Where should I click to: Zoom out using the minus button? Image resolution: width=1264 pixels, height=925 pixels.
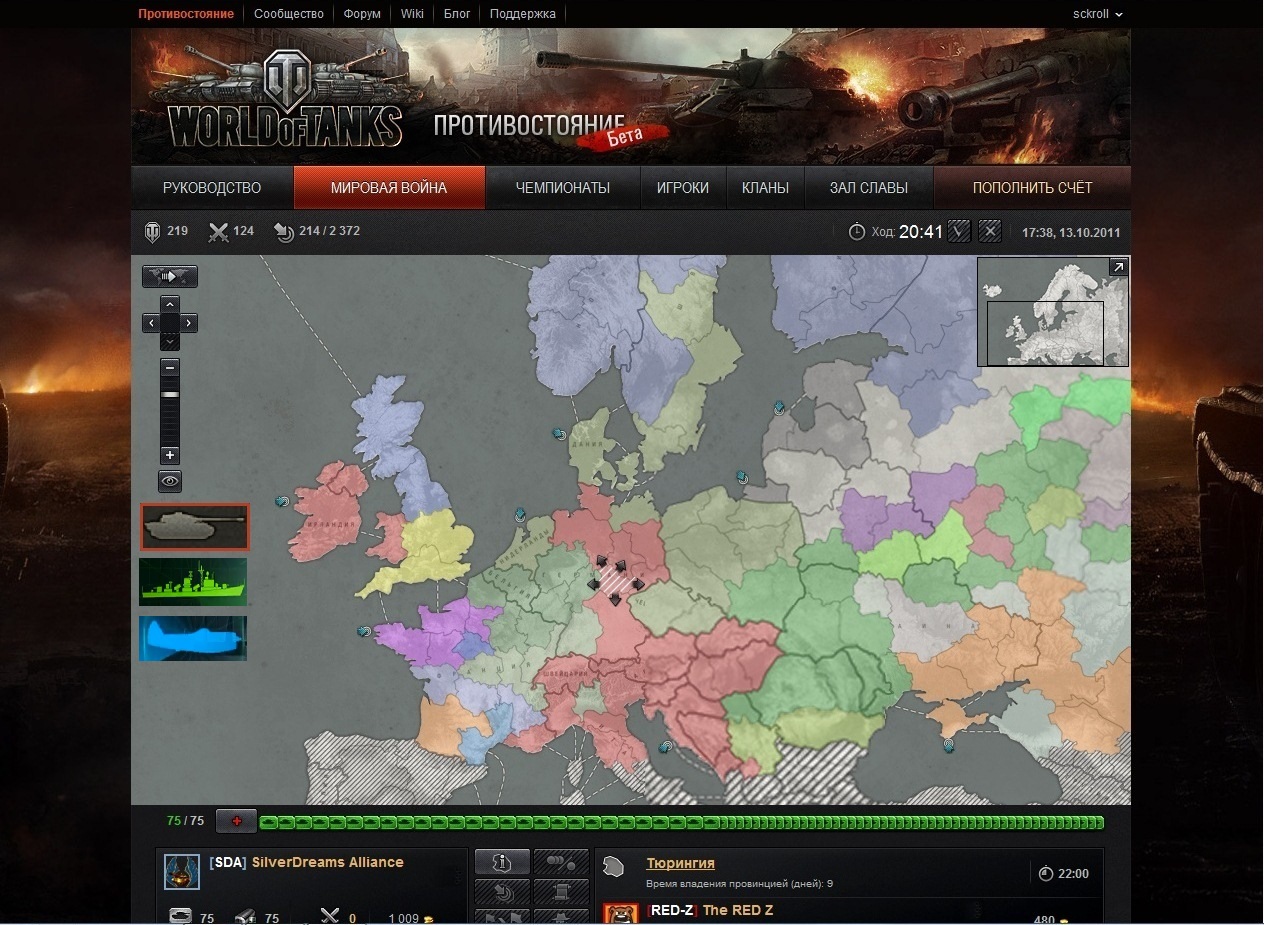[170, 367]
